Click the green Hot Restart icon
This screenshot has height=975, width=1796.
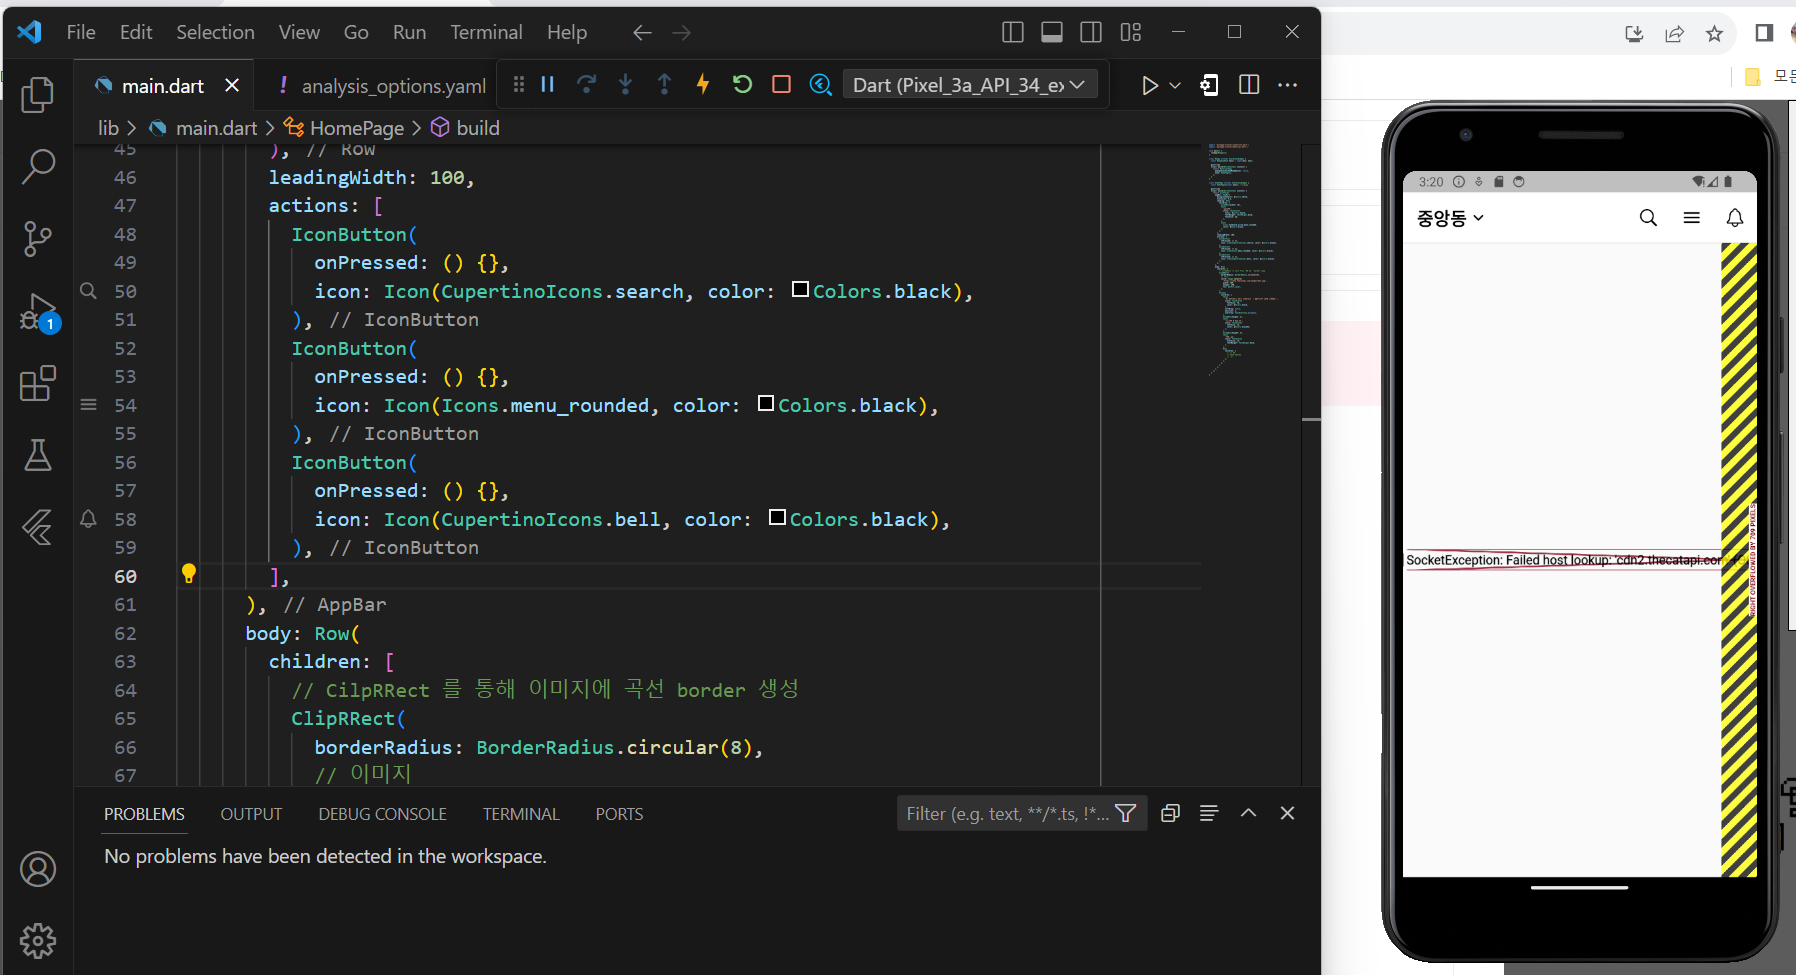click(742, 85)
